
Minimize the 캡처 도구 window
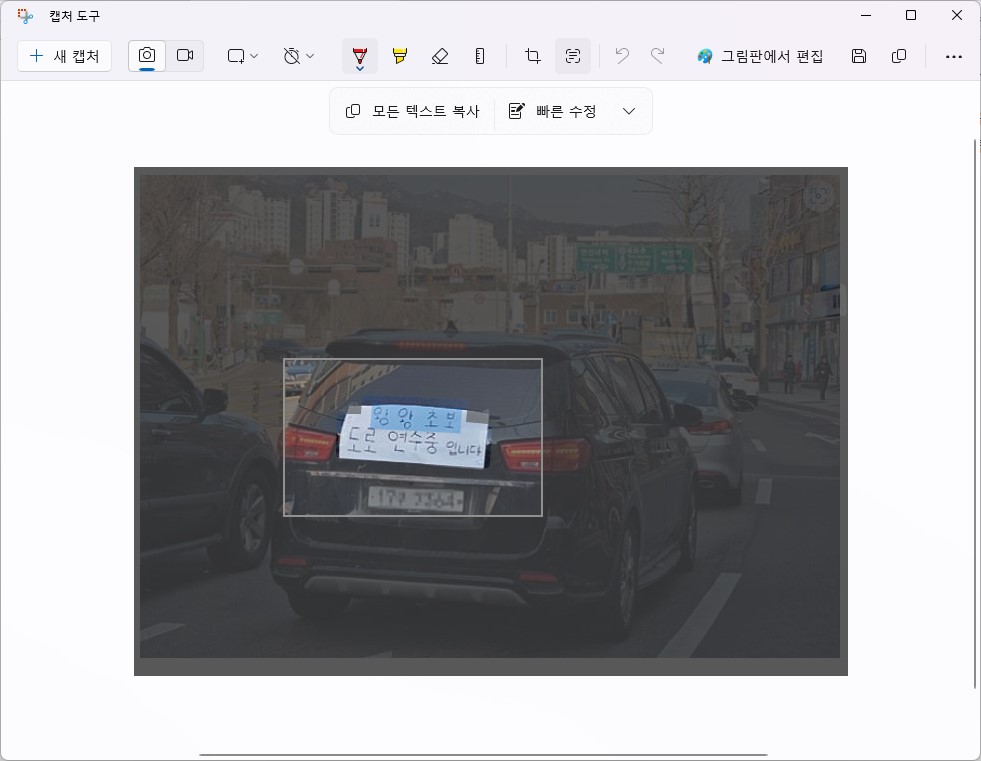click(866, 16)
